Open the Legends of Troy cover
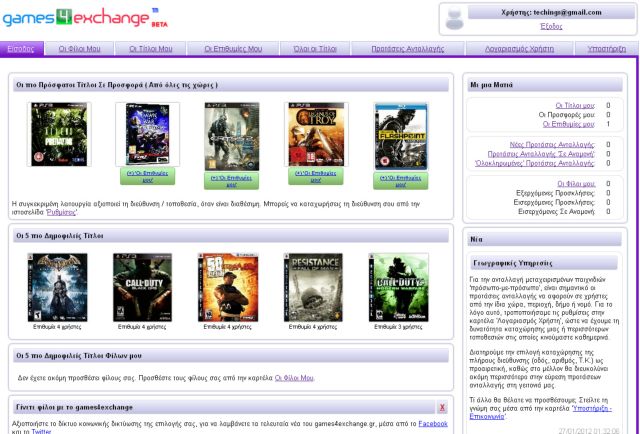This screenshot has width=640, height=434. click(316, 134)
